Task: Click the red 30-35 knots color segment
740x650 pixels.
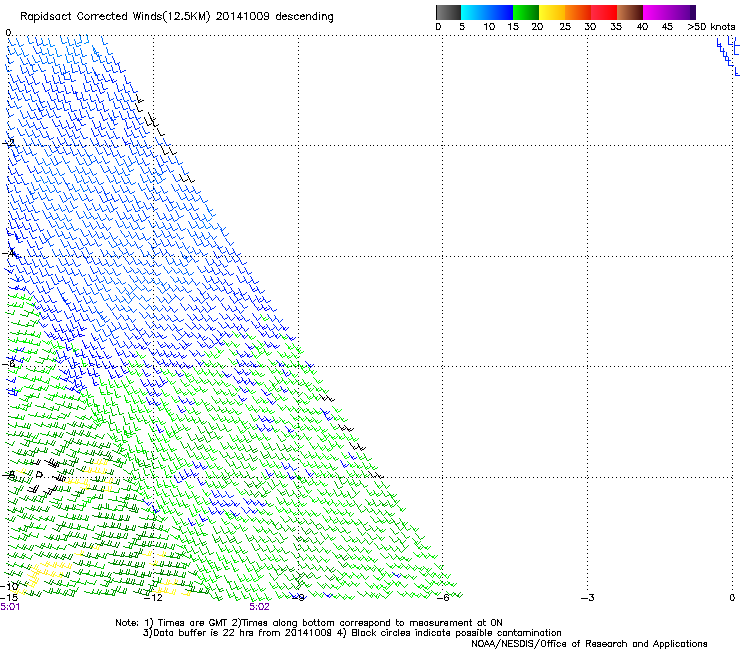Action: [x=604, y=12]
